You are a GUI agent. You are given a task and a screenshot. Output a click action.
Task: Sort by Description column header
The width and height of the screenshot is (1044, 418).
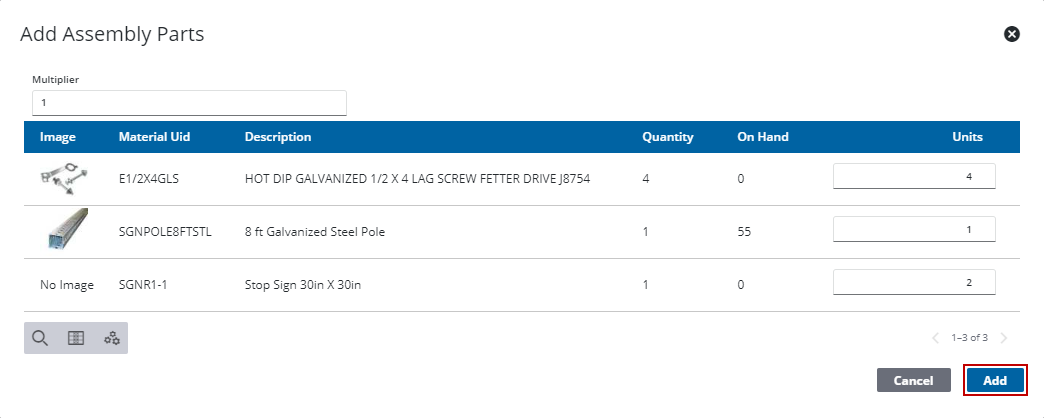click(278, 137)
